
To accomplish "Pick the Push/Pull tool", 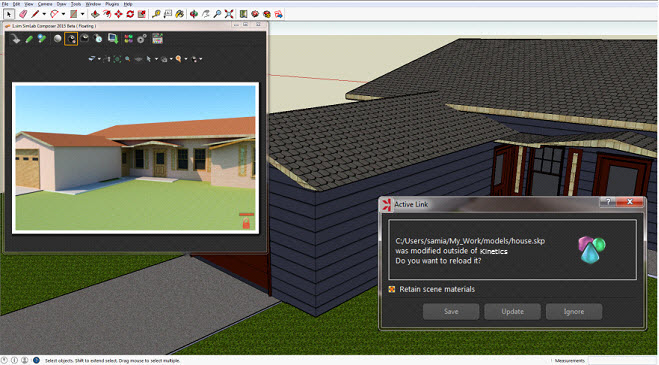I will point(95,14).
